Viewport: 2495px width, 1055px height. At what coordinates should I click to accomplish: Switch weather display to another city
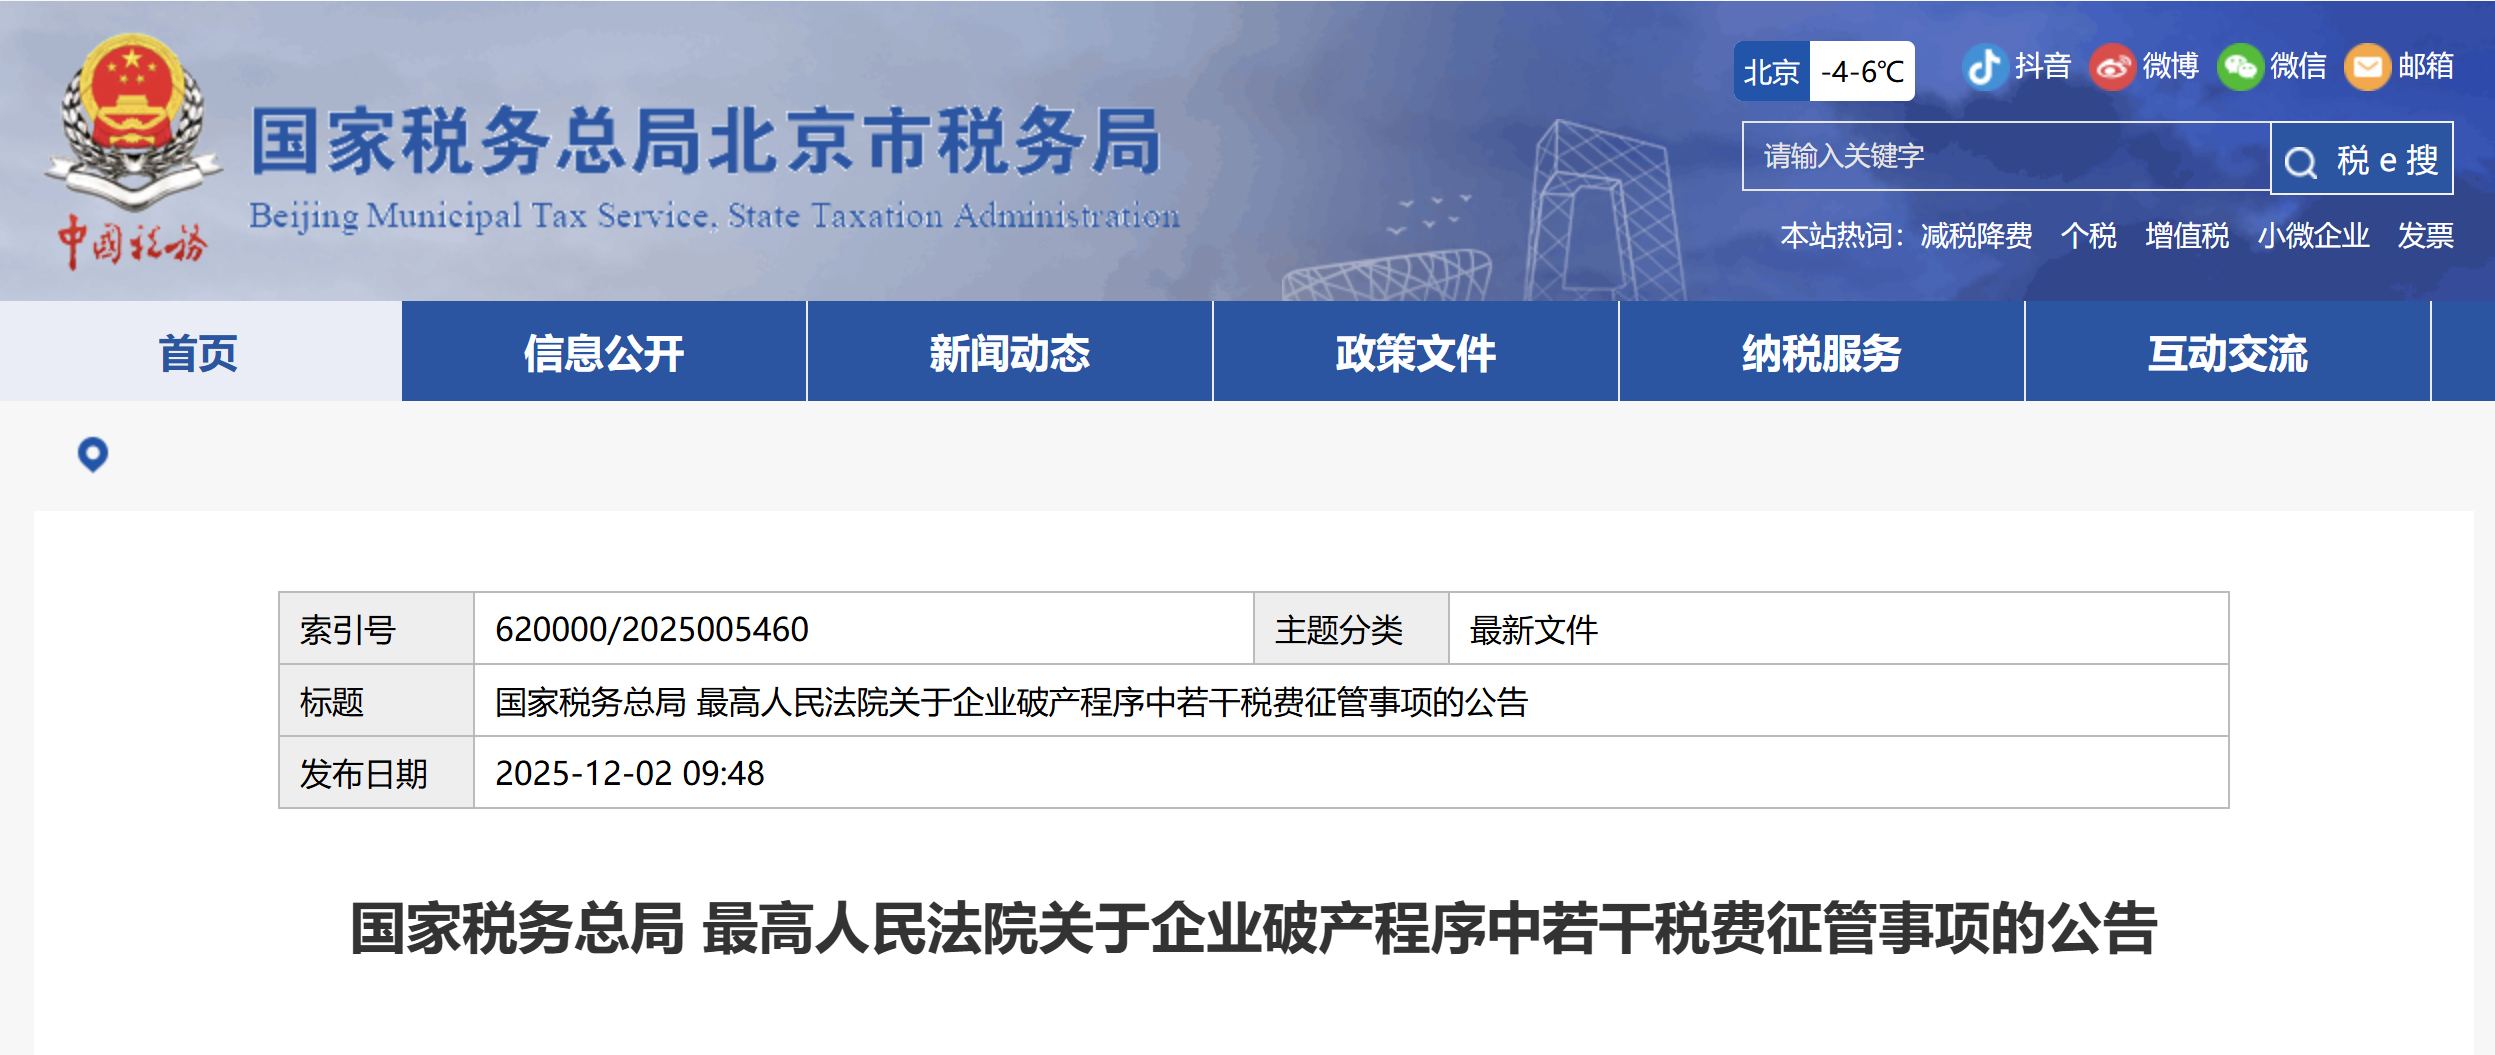point(1771,70)
